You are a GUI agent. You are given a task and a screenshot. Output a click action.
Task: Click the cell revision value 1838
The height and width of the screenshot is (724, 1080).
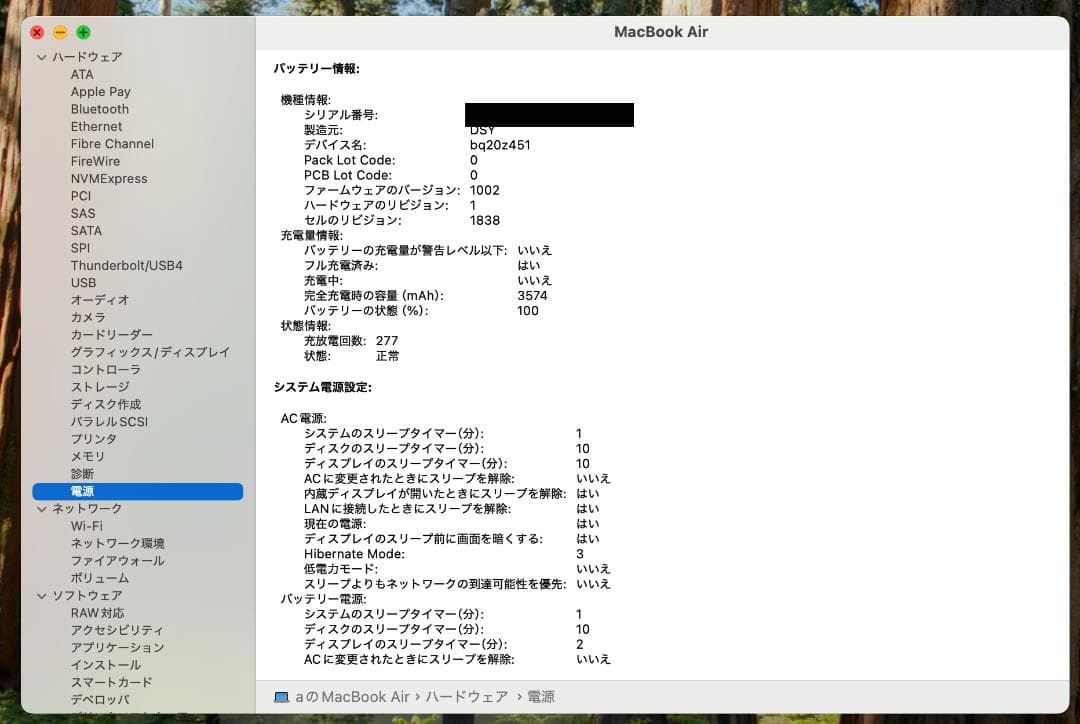point(485,220)
